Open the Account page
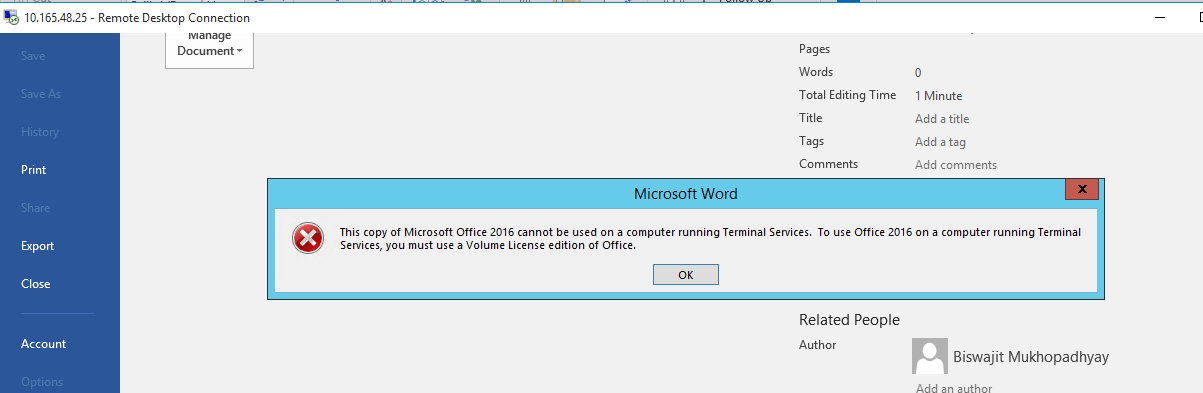 (x=44, y=344)
